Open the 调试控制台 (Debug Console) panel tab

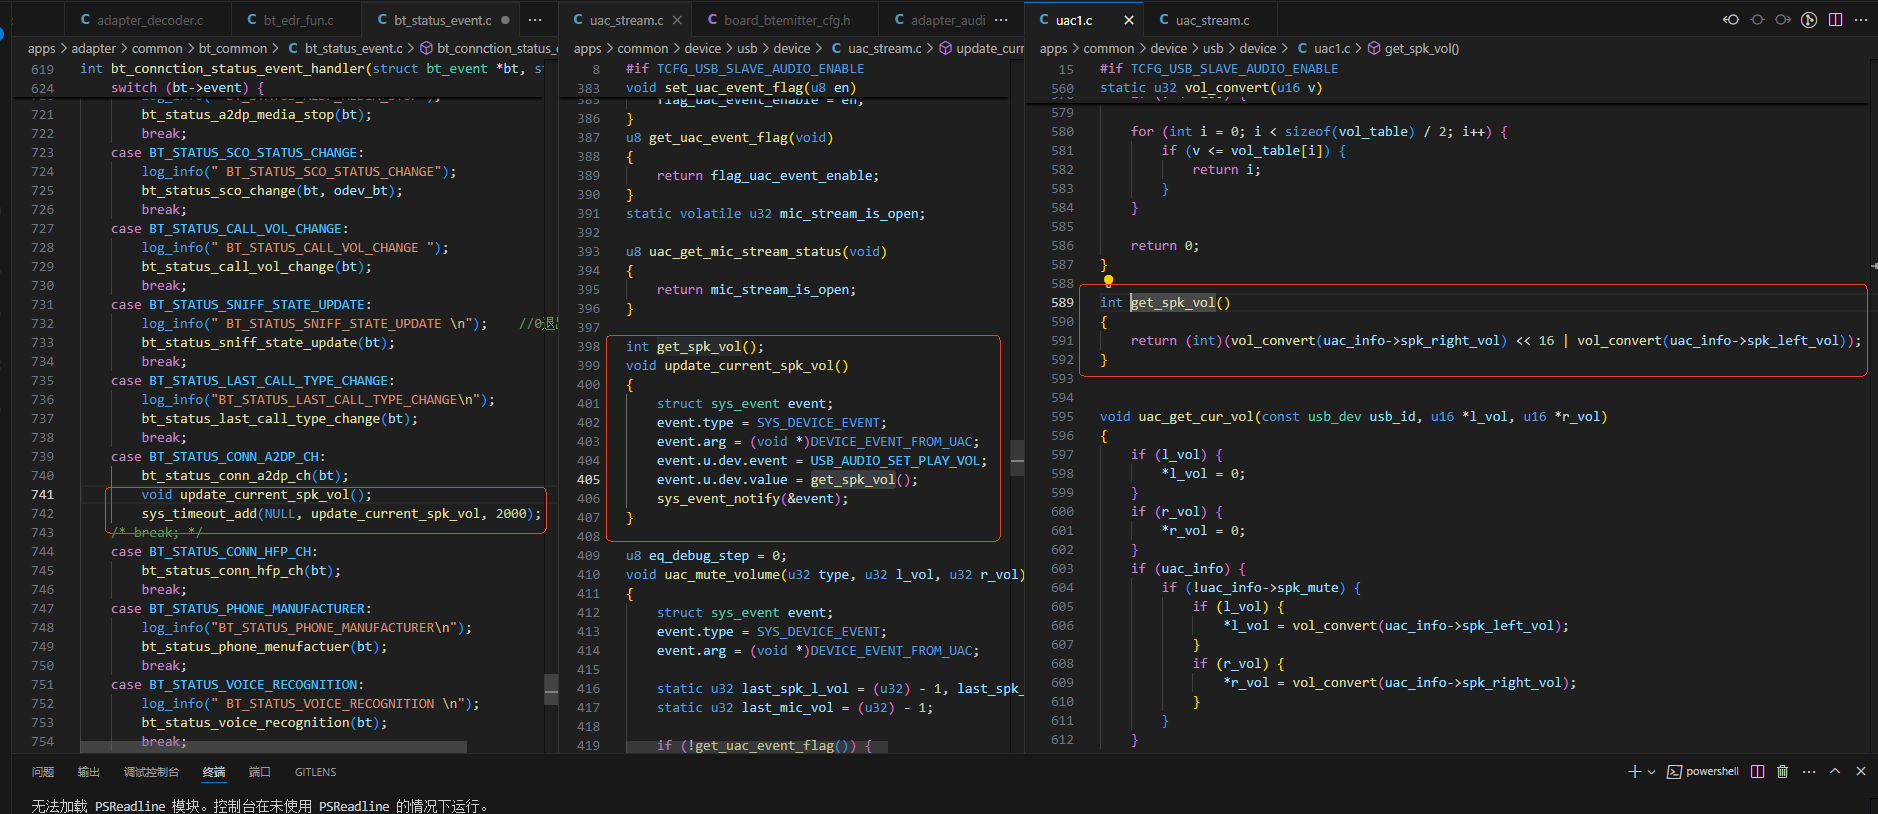tap(151, 772)
